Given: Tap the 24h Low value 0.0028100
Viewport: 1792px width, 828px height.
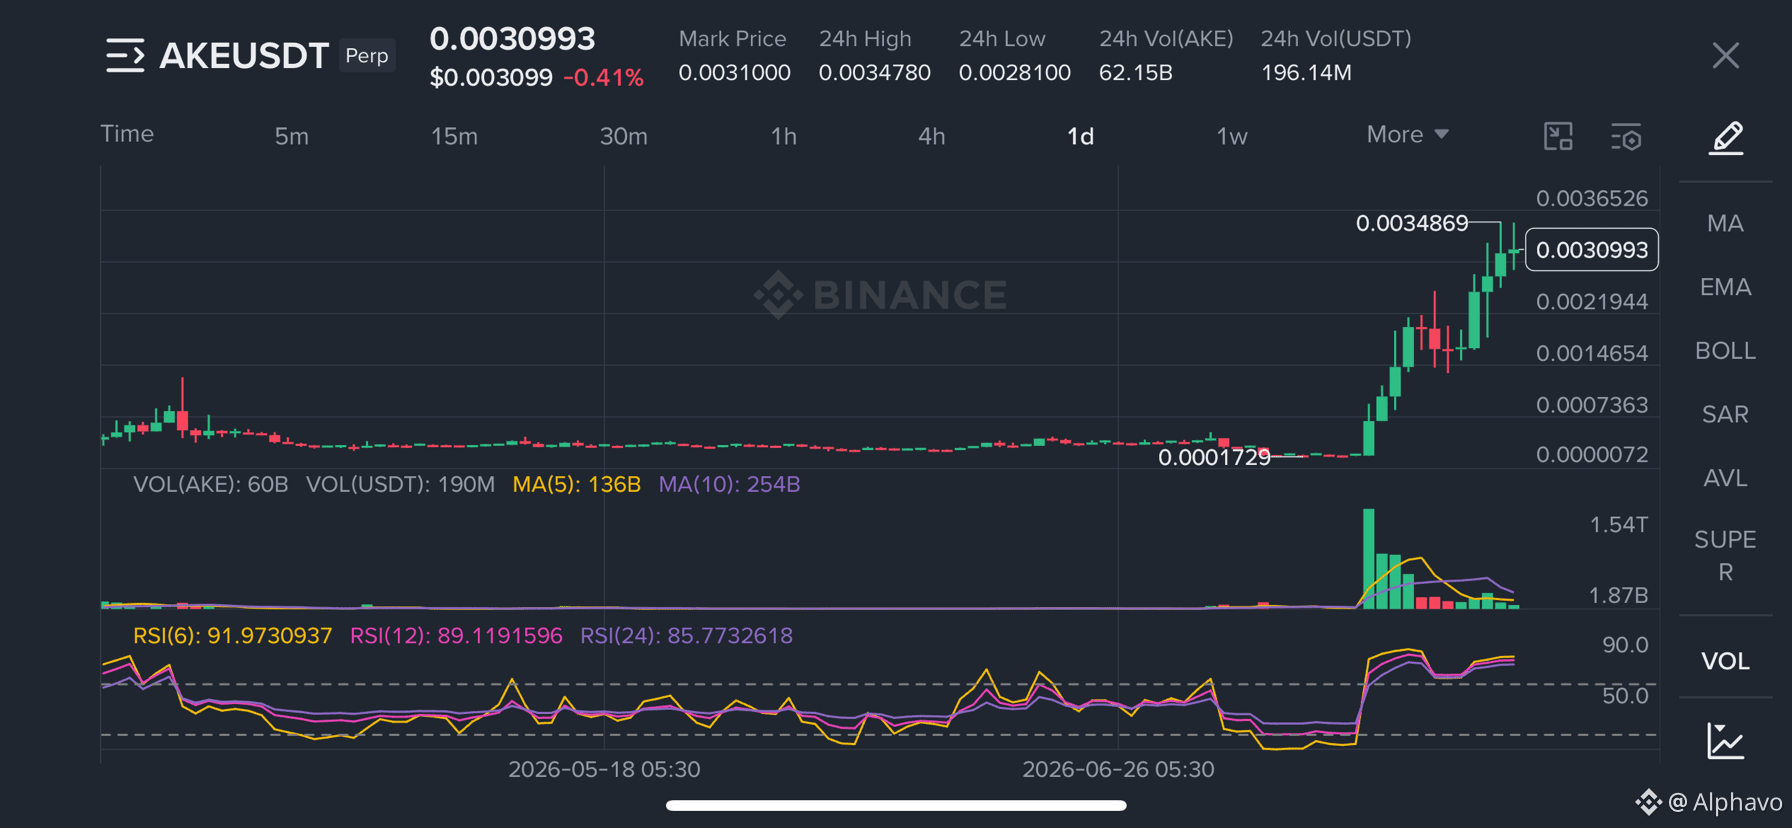Looking at the screenshot, I should click(1014, 73).
